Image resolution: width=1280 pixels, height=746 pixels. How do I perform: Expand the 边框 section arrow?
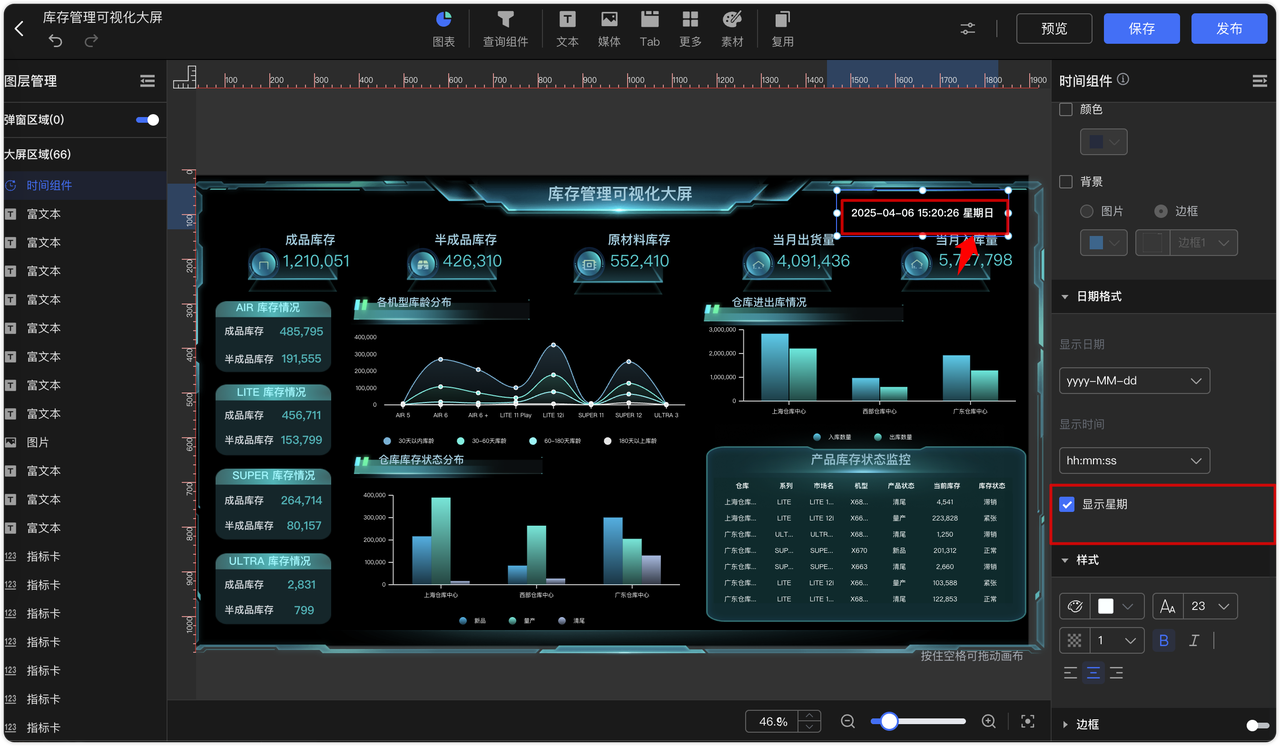tap(1065, 725)
